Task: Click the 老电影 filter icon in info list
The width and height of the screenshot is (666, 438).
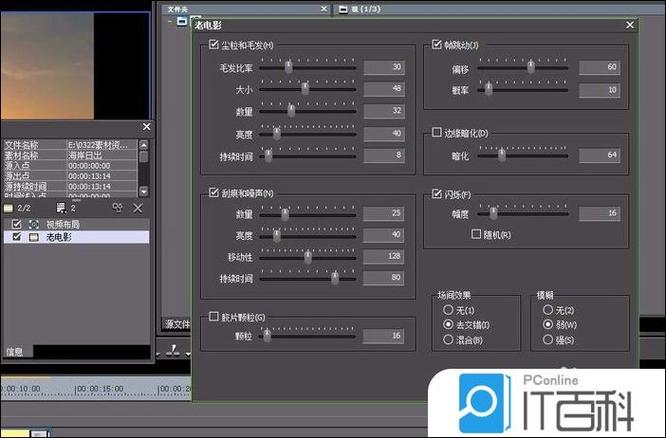Action: (34, 237)
